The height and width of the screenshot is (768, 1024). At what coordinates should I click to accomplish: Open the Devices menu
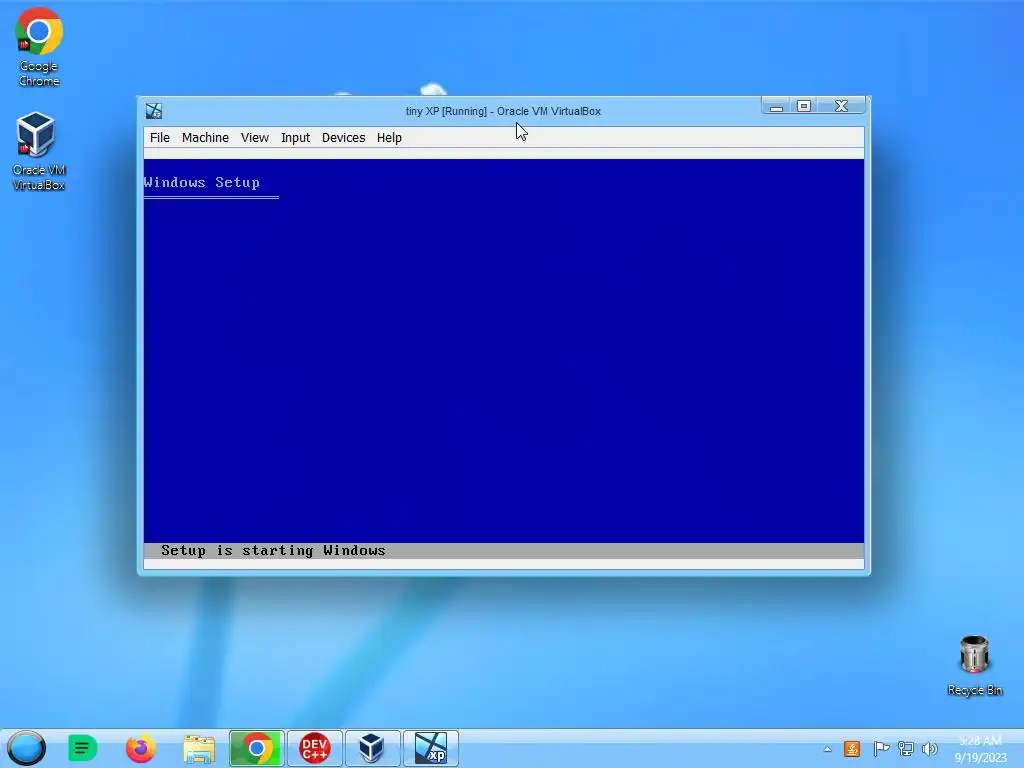pyautogui.click(x=343, y=138)
